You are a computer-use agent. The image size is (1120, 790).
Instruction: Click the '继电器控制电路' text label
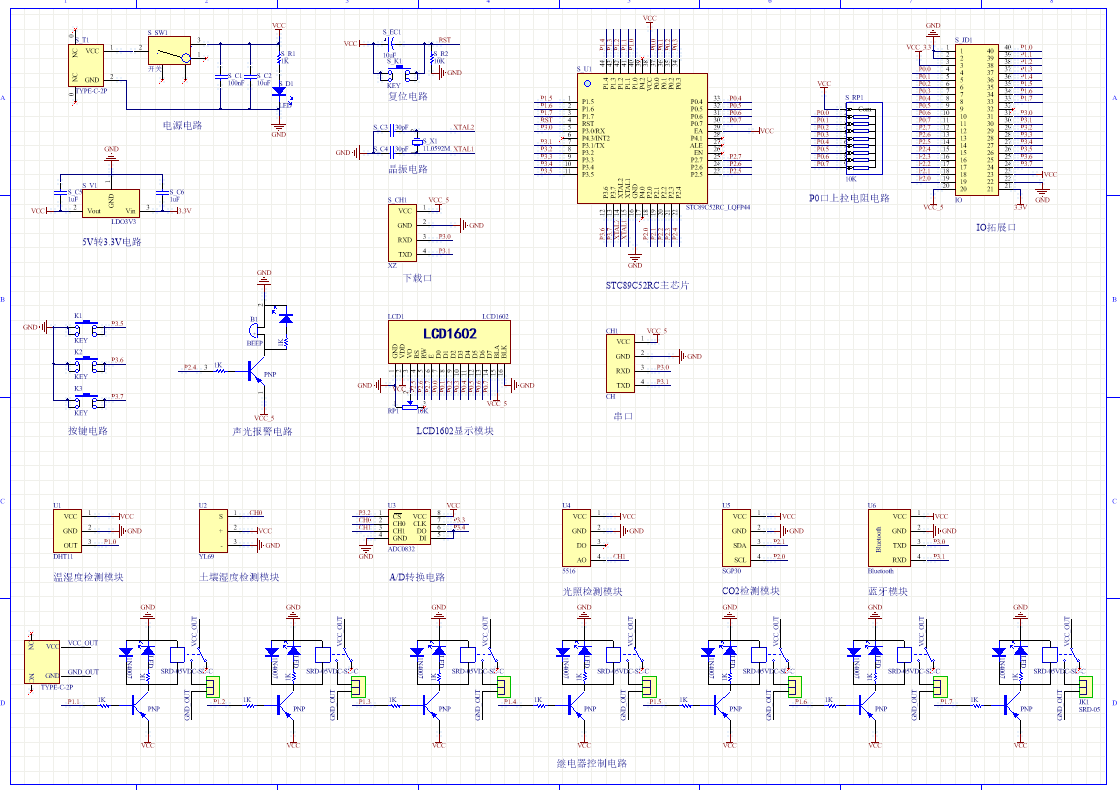591,763
